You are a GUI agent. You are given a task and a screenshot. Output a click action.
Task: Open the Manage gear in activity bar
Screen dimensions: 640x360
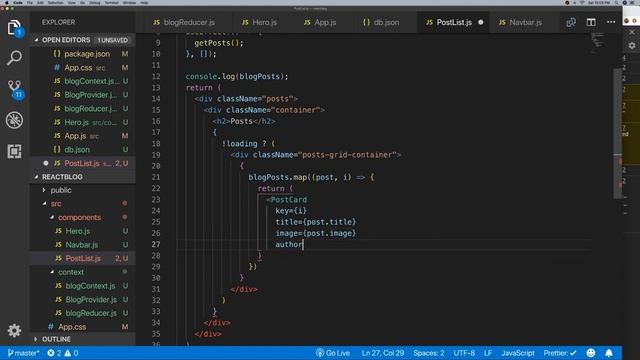tap(14, 330)
